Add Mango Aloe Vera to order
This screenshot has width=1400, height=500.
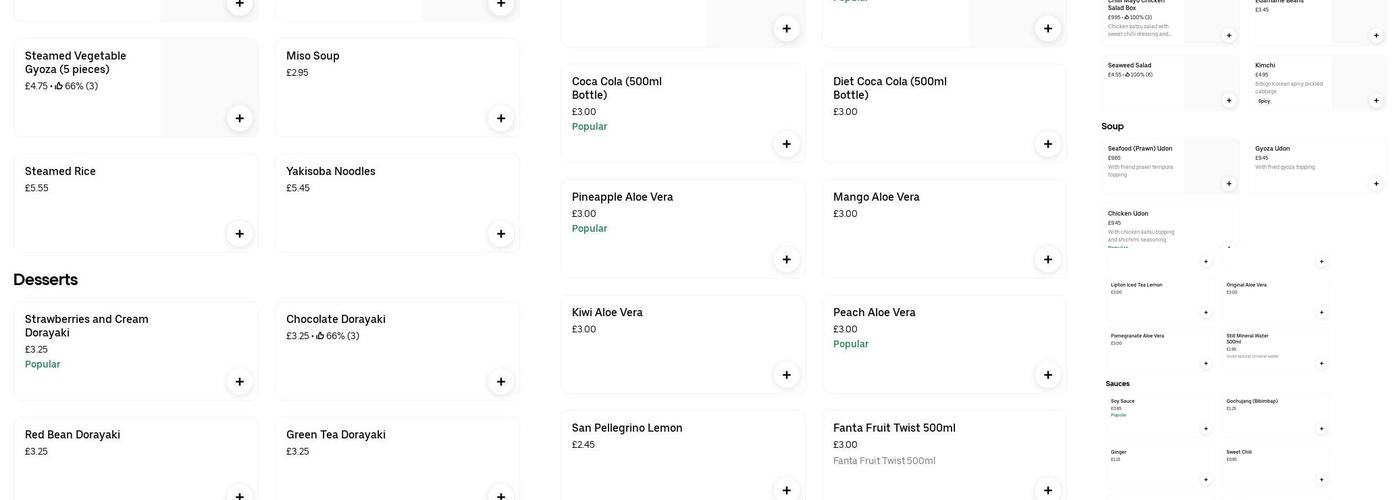[x=1048, y=260]
